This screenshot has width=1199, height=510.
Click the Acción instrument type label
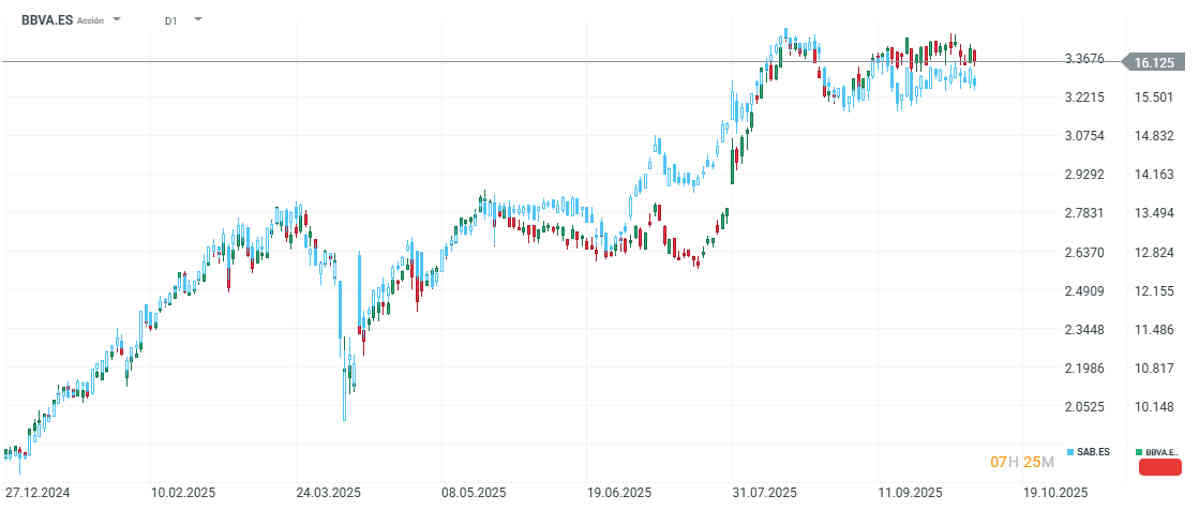[90, 20]
